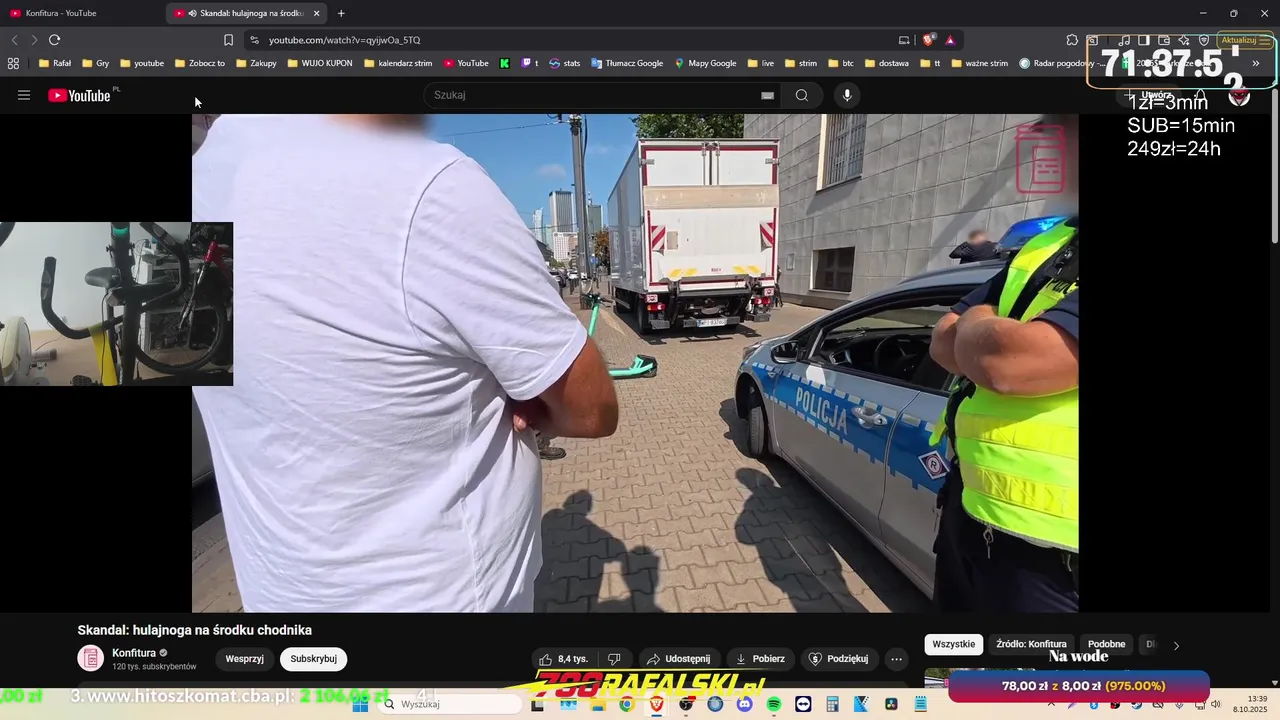
Task: Click the video title text
Action: click(x=195, y=630)
